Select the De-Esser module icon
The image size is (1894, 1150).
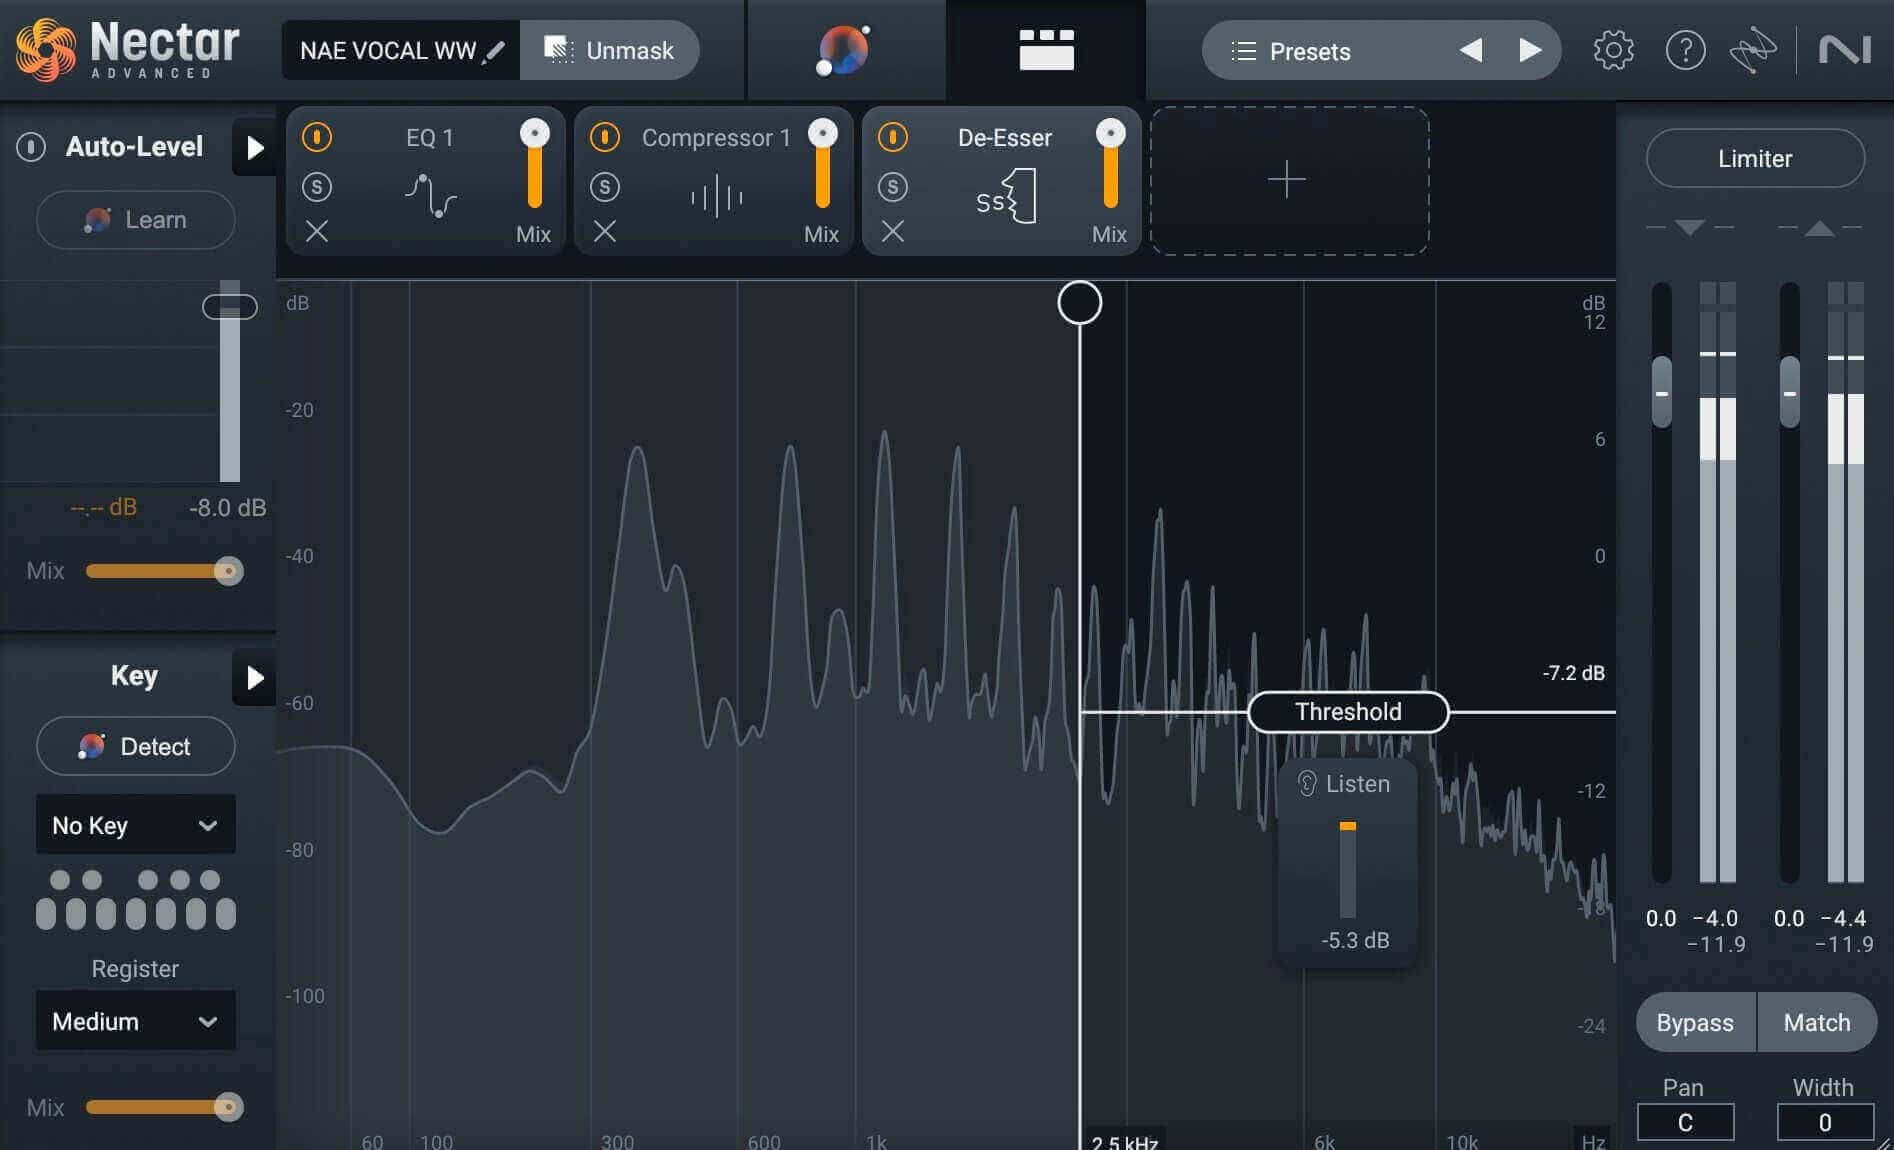pos(1006,196)
